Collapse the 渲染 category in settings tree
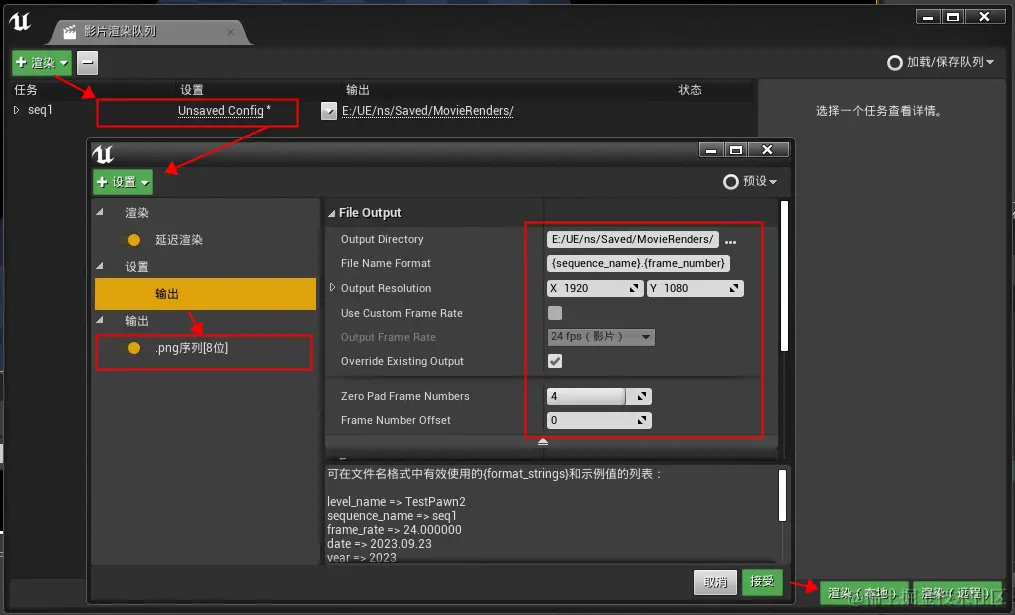Viewport: 1015px width, 615px height. tap(100, 212)
